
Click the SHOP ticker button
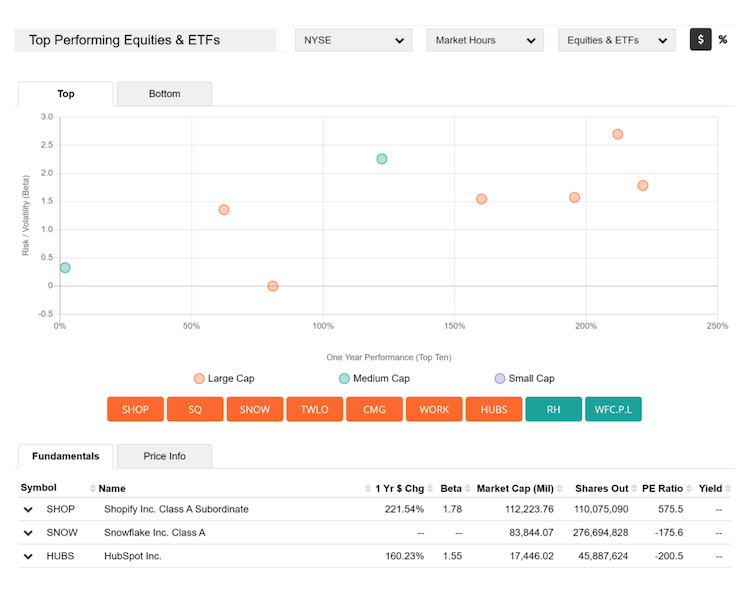[135, 409]
